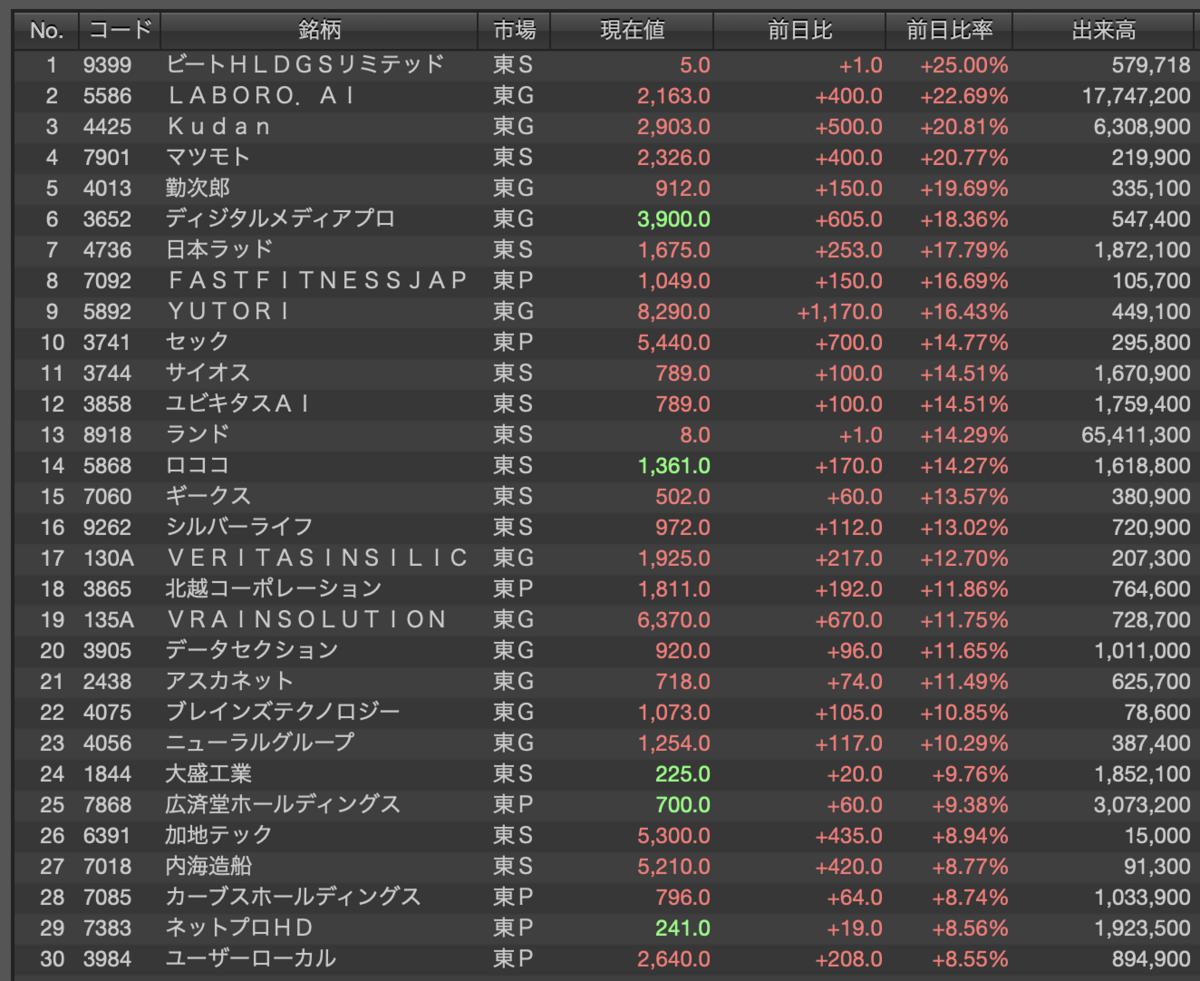This screenshot has width=1200, height=981.
Task: Click the price 2,640.0
Action: click(673, 959)
